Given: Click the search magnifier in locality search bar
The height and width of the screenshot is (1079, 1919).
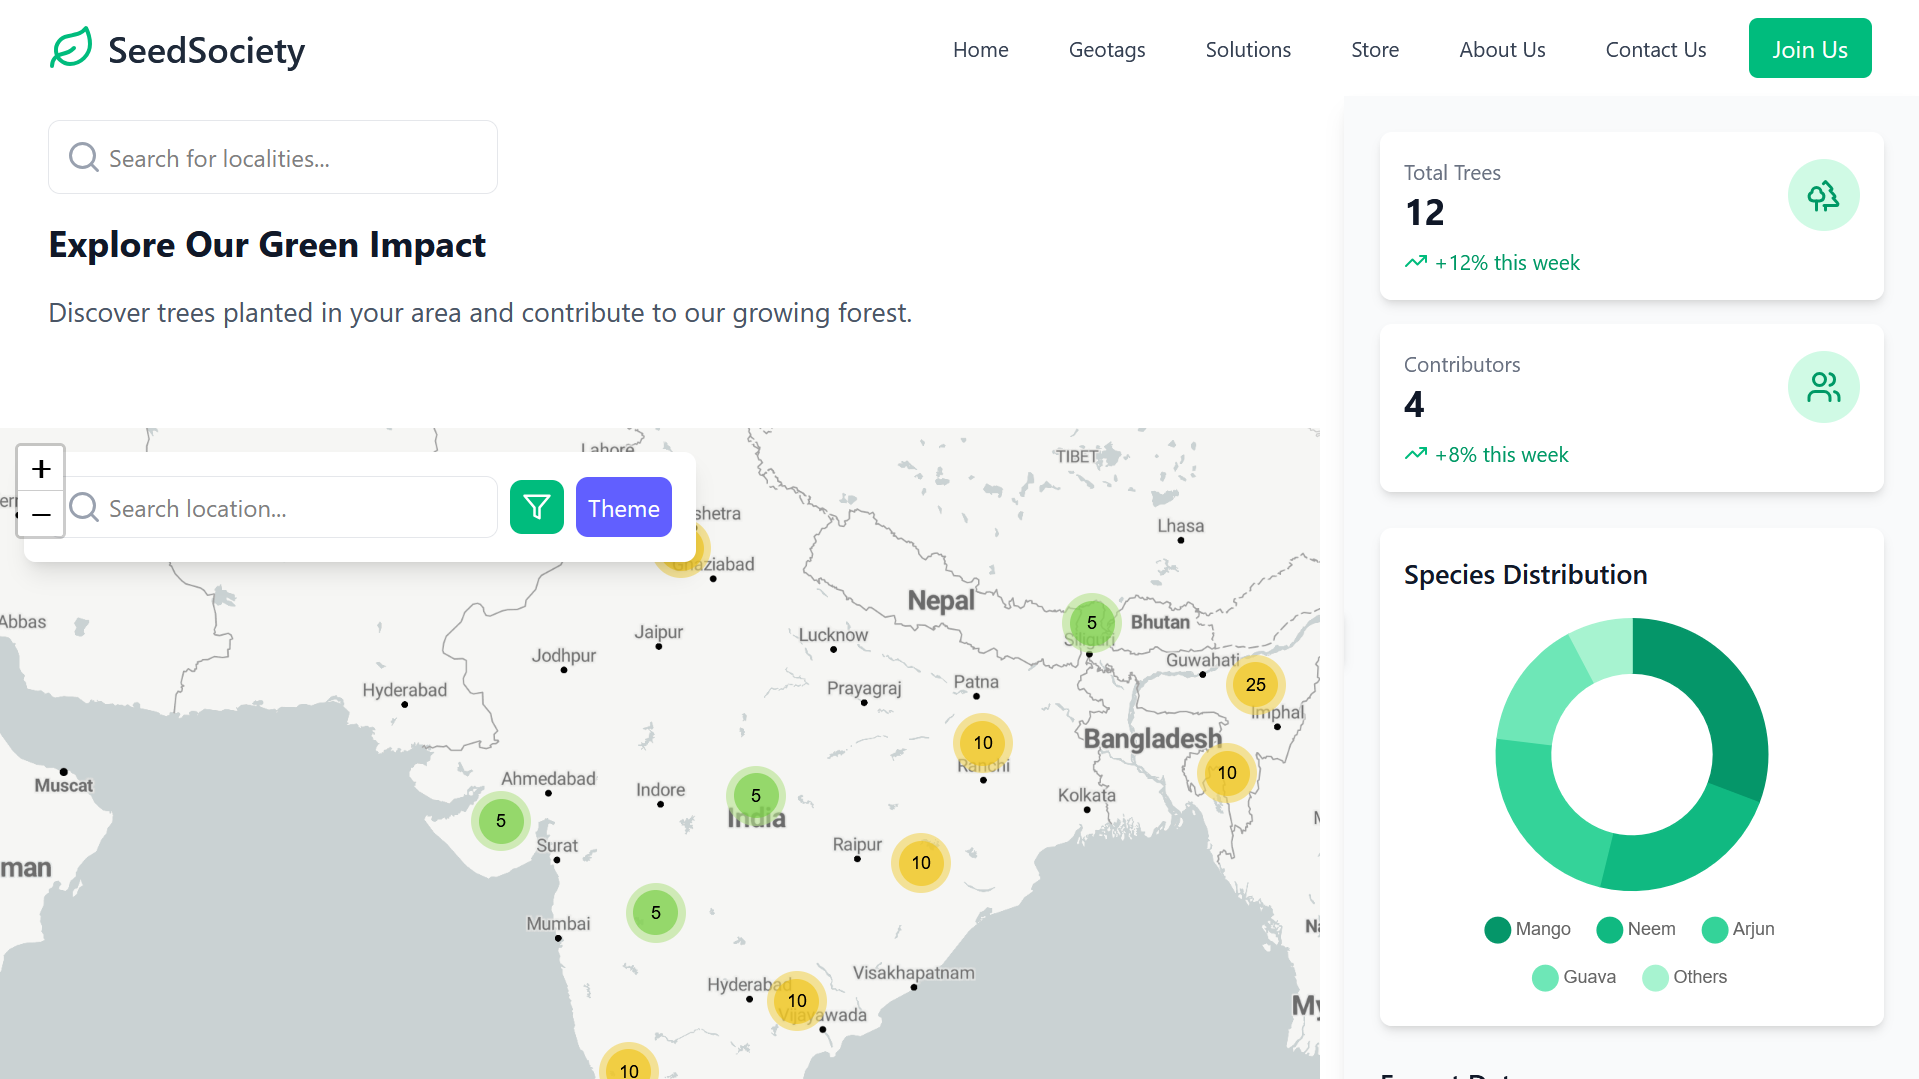Looking at the screenshot, I should point(83,156).
